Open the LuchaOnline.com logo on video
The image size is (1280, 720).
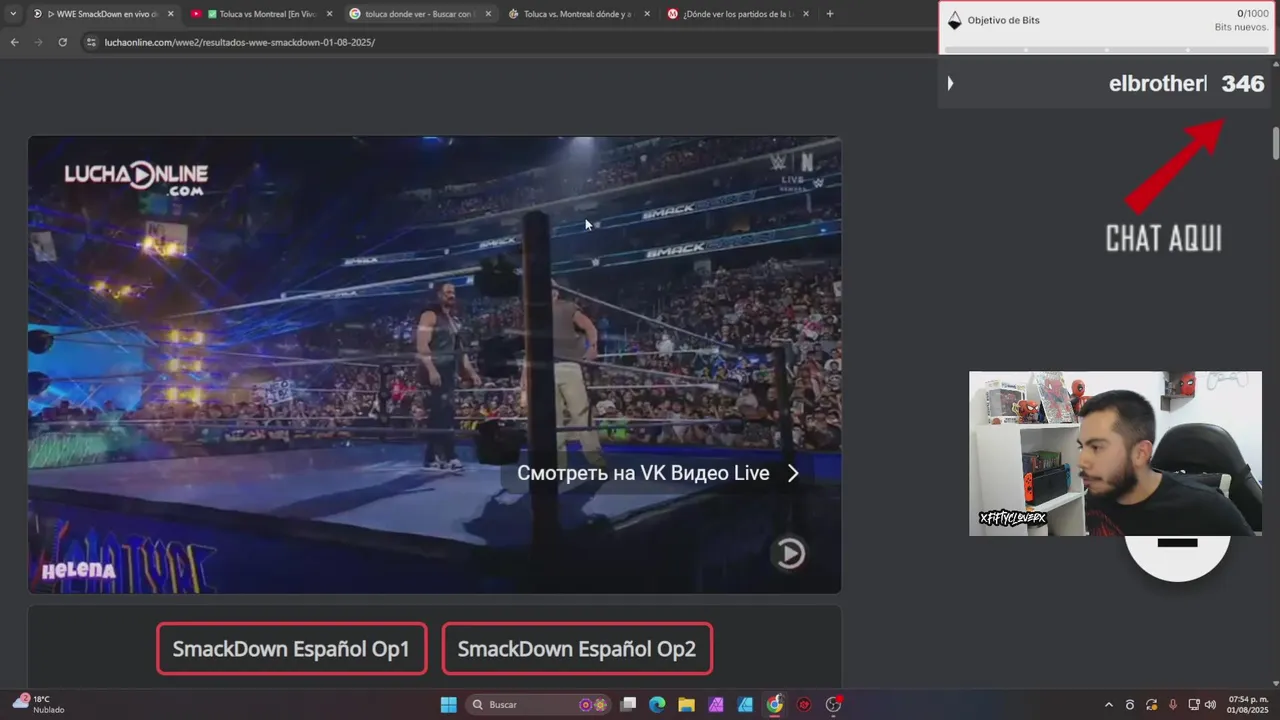(x=136, y=178)
